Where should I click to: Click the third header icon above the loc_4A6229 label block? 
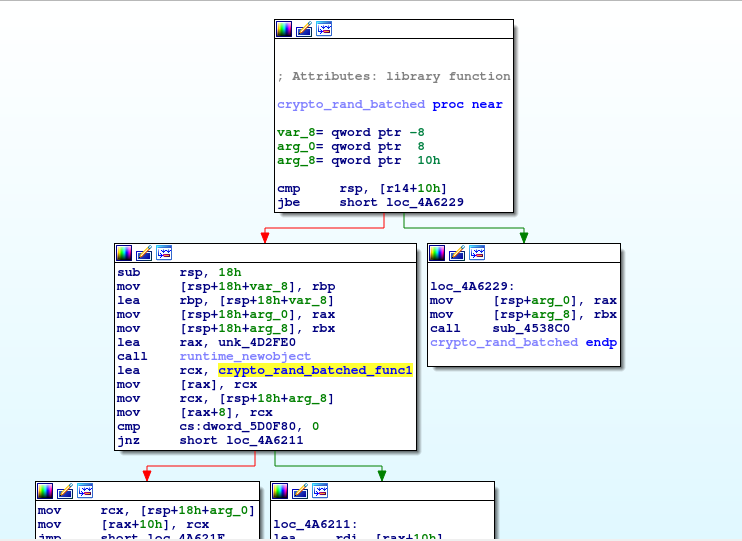[x=476, y=253]
